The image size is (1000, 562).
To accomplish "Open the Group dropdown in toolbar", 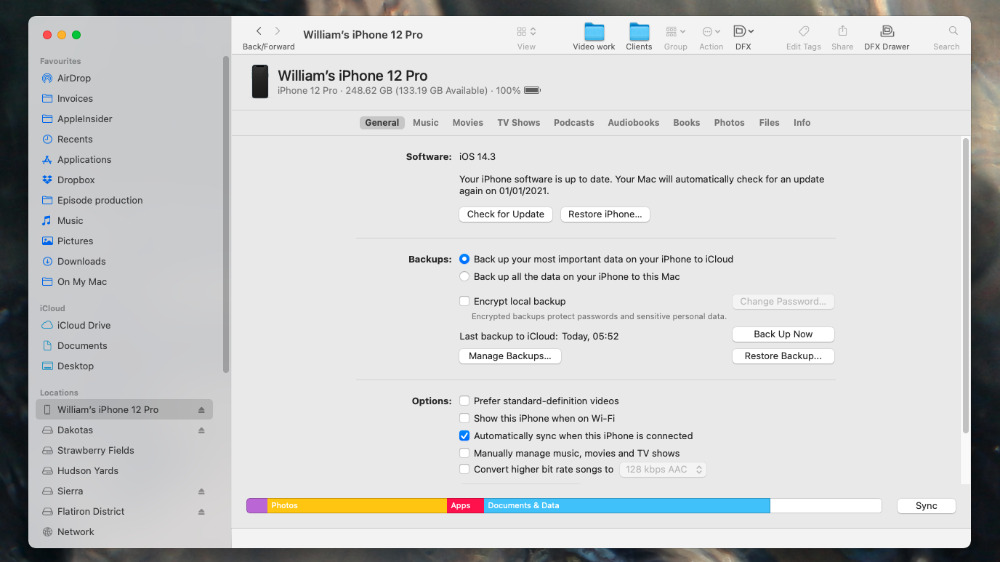I will 675,31.
